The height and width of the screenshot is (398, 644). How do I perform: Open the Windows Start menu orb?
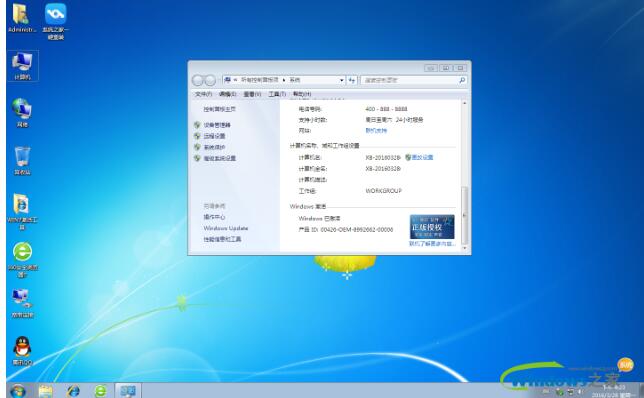(x=17, y=391)
